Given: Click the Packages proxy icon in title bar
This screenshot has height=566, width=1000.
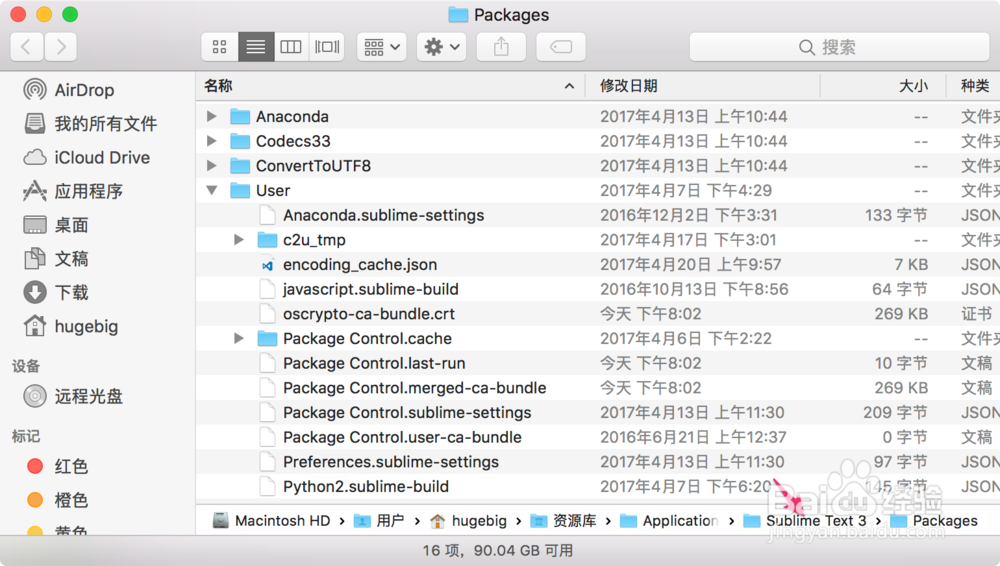Looking at the screenshot, I should pos(458,15).
